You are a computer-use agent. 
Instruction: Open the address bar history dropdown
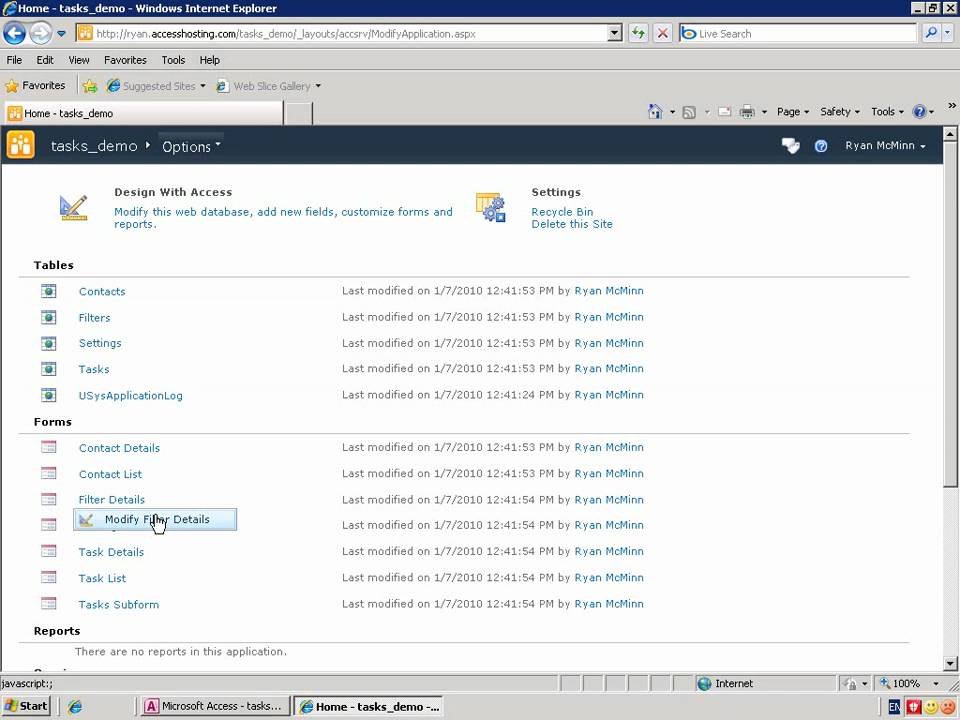[615, 33]
